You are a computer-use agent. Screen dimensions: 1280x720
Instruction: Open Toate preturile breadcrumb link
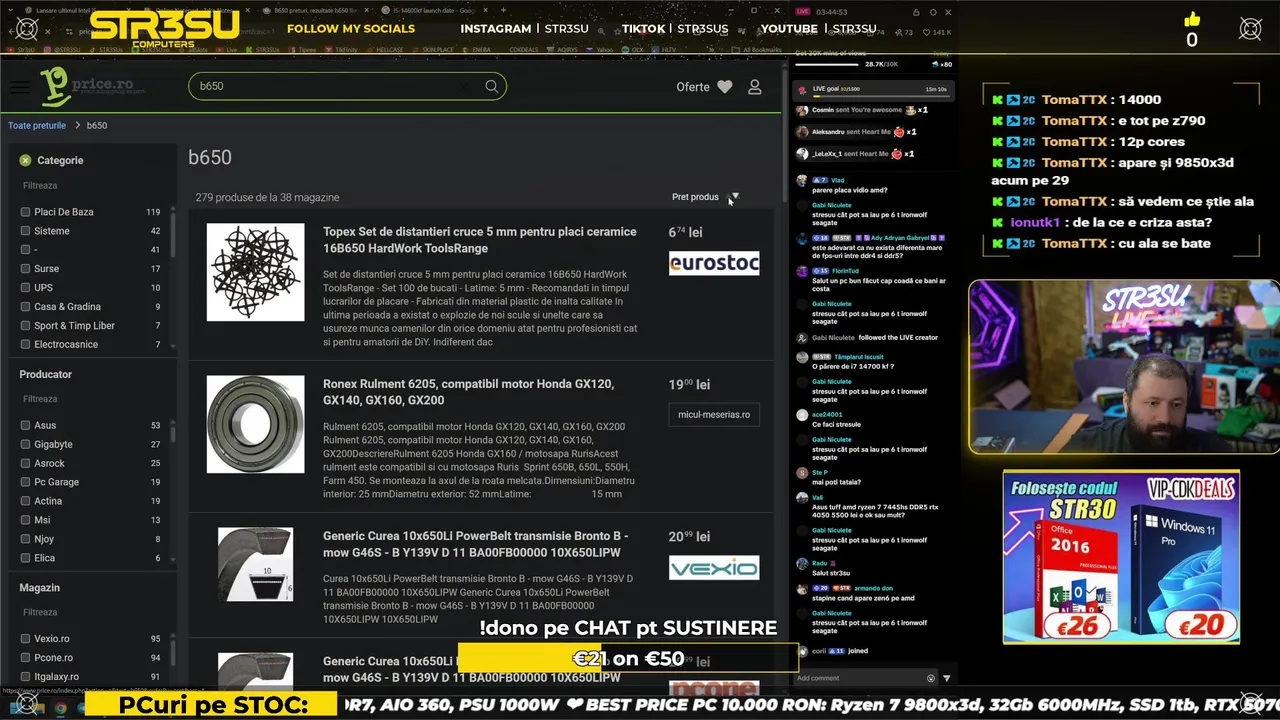(x=37, y=126)
